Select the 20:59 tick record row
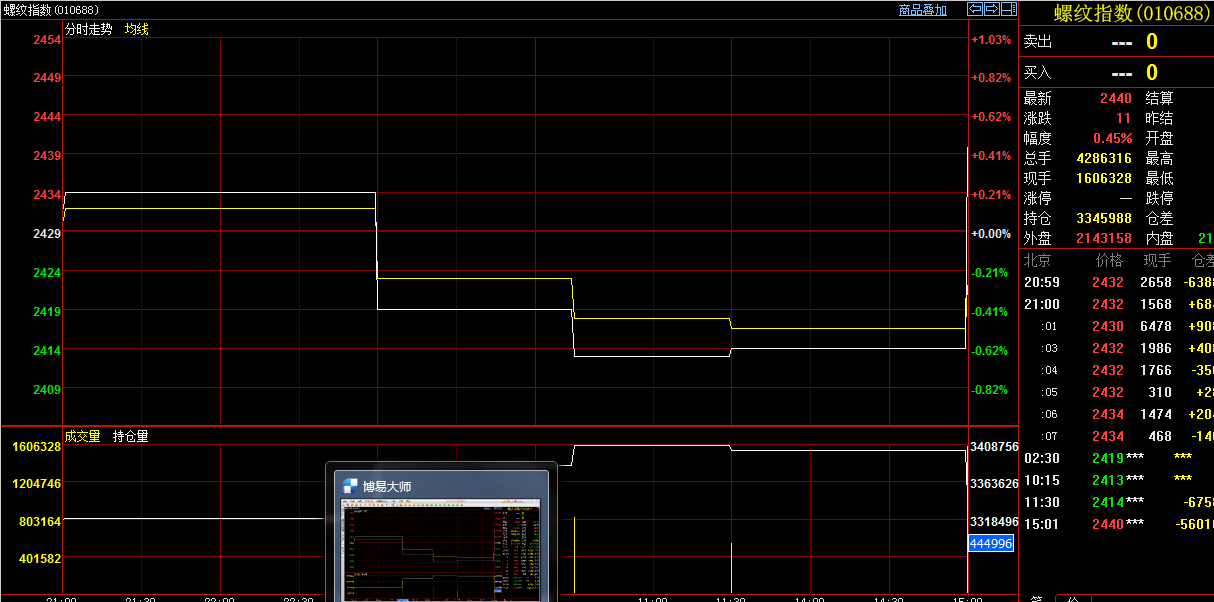Viewport: 1214px width, 602px height. pos(1116,282)
